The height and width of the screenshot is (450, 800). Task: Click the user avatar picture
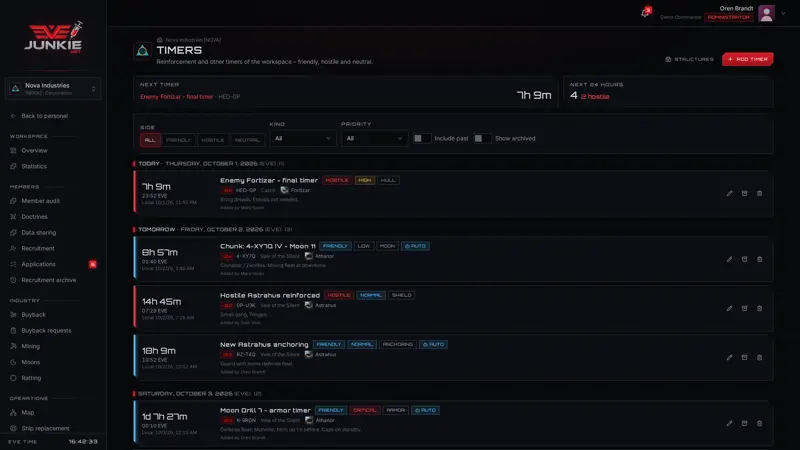[766, 13]
